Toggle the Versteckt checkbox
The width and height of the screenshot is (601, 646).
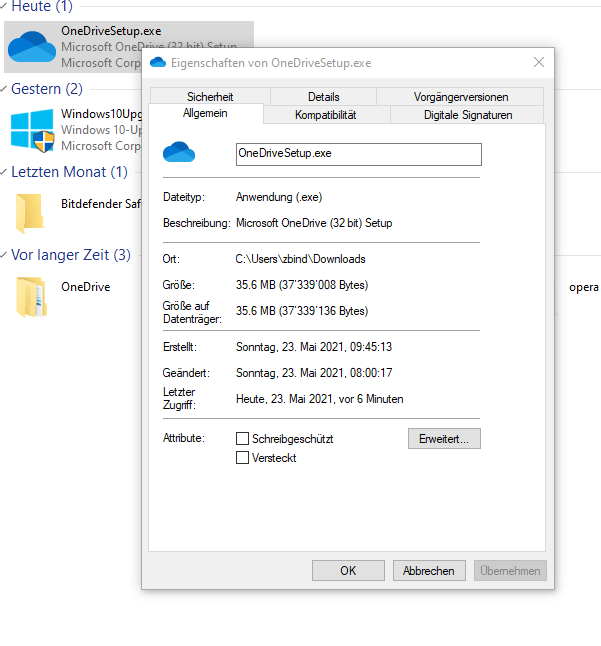[242, 457]
